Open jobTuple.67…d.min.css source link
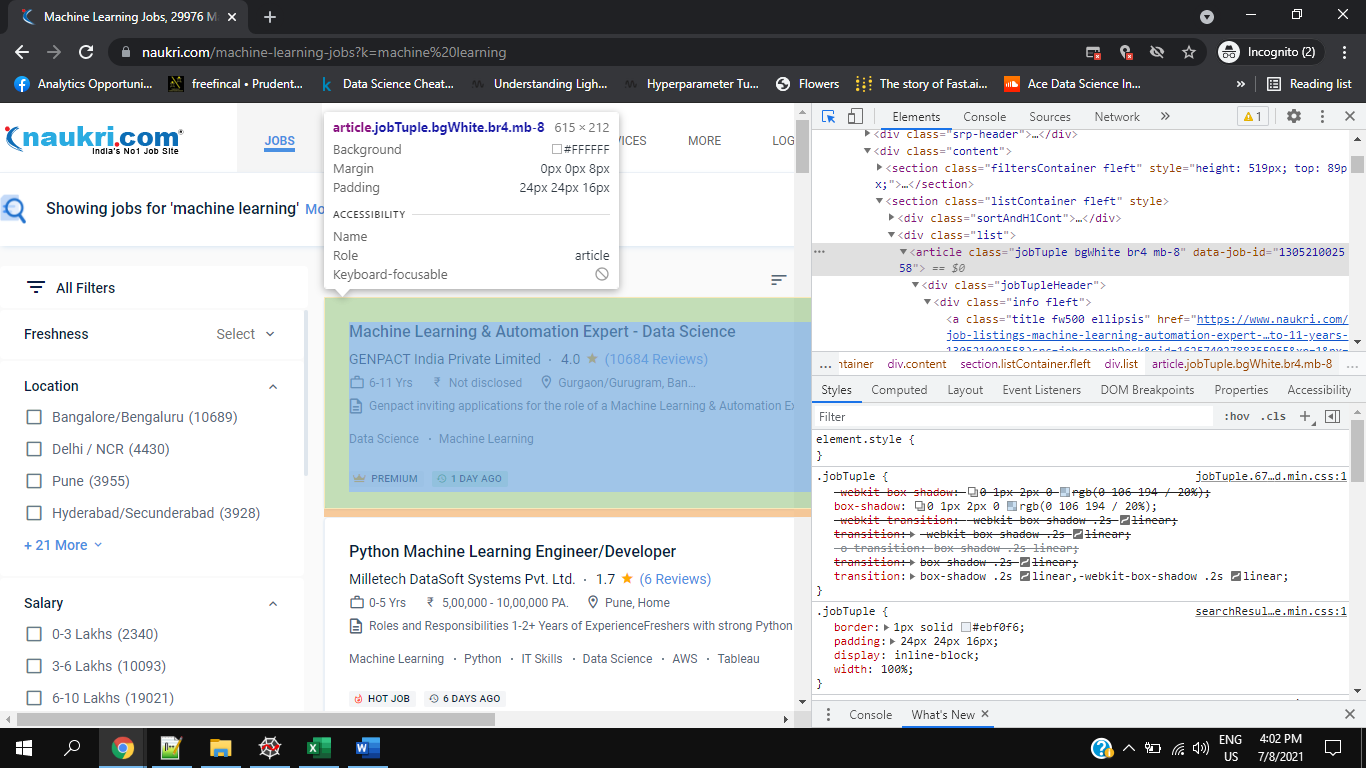The image size is (1366, 768). click(x=1271, y=477)
